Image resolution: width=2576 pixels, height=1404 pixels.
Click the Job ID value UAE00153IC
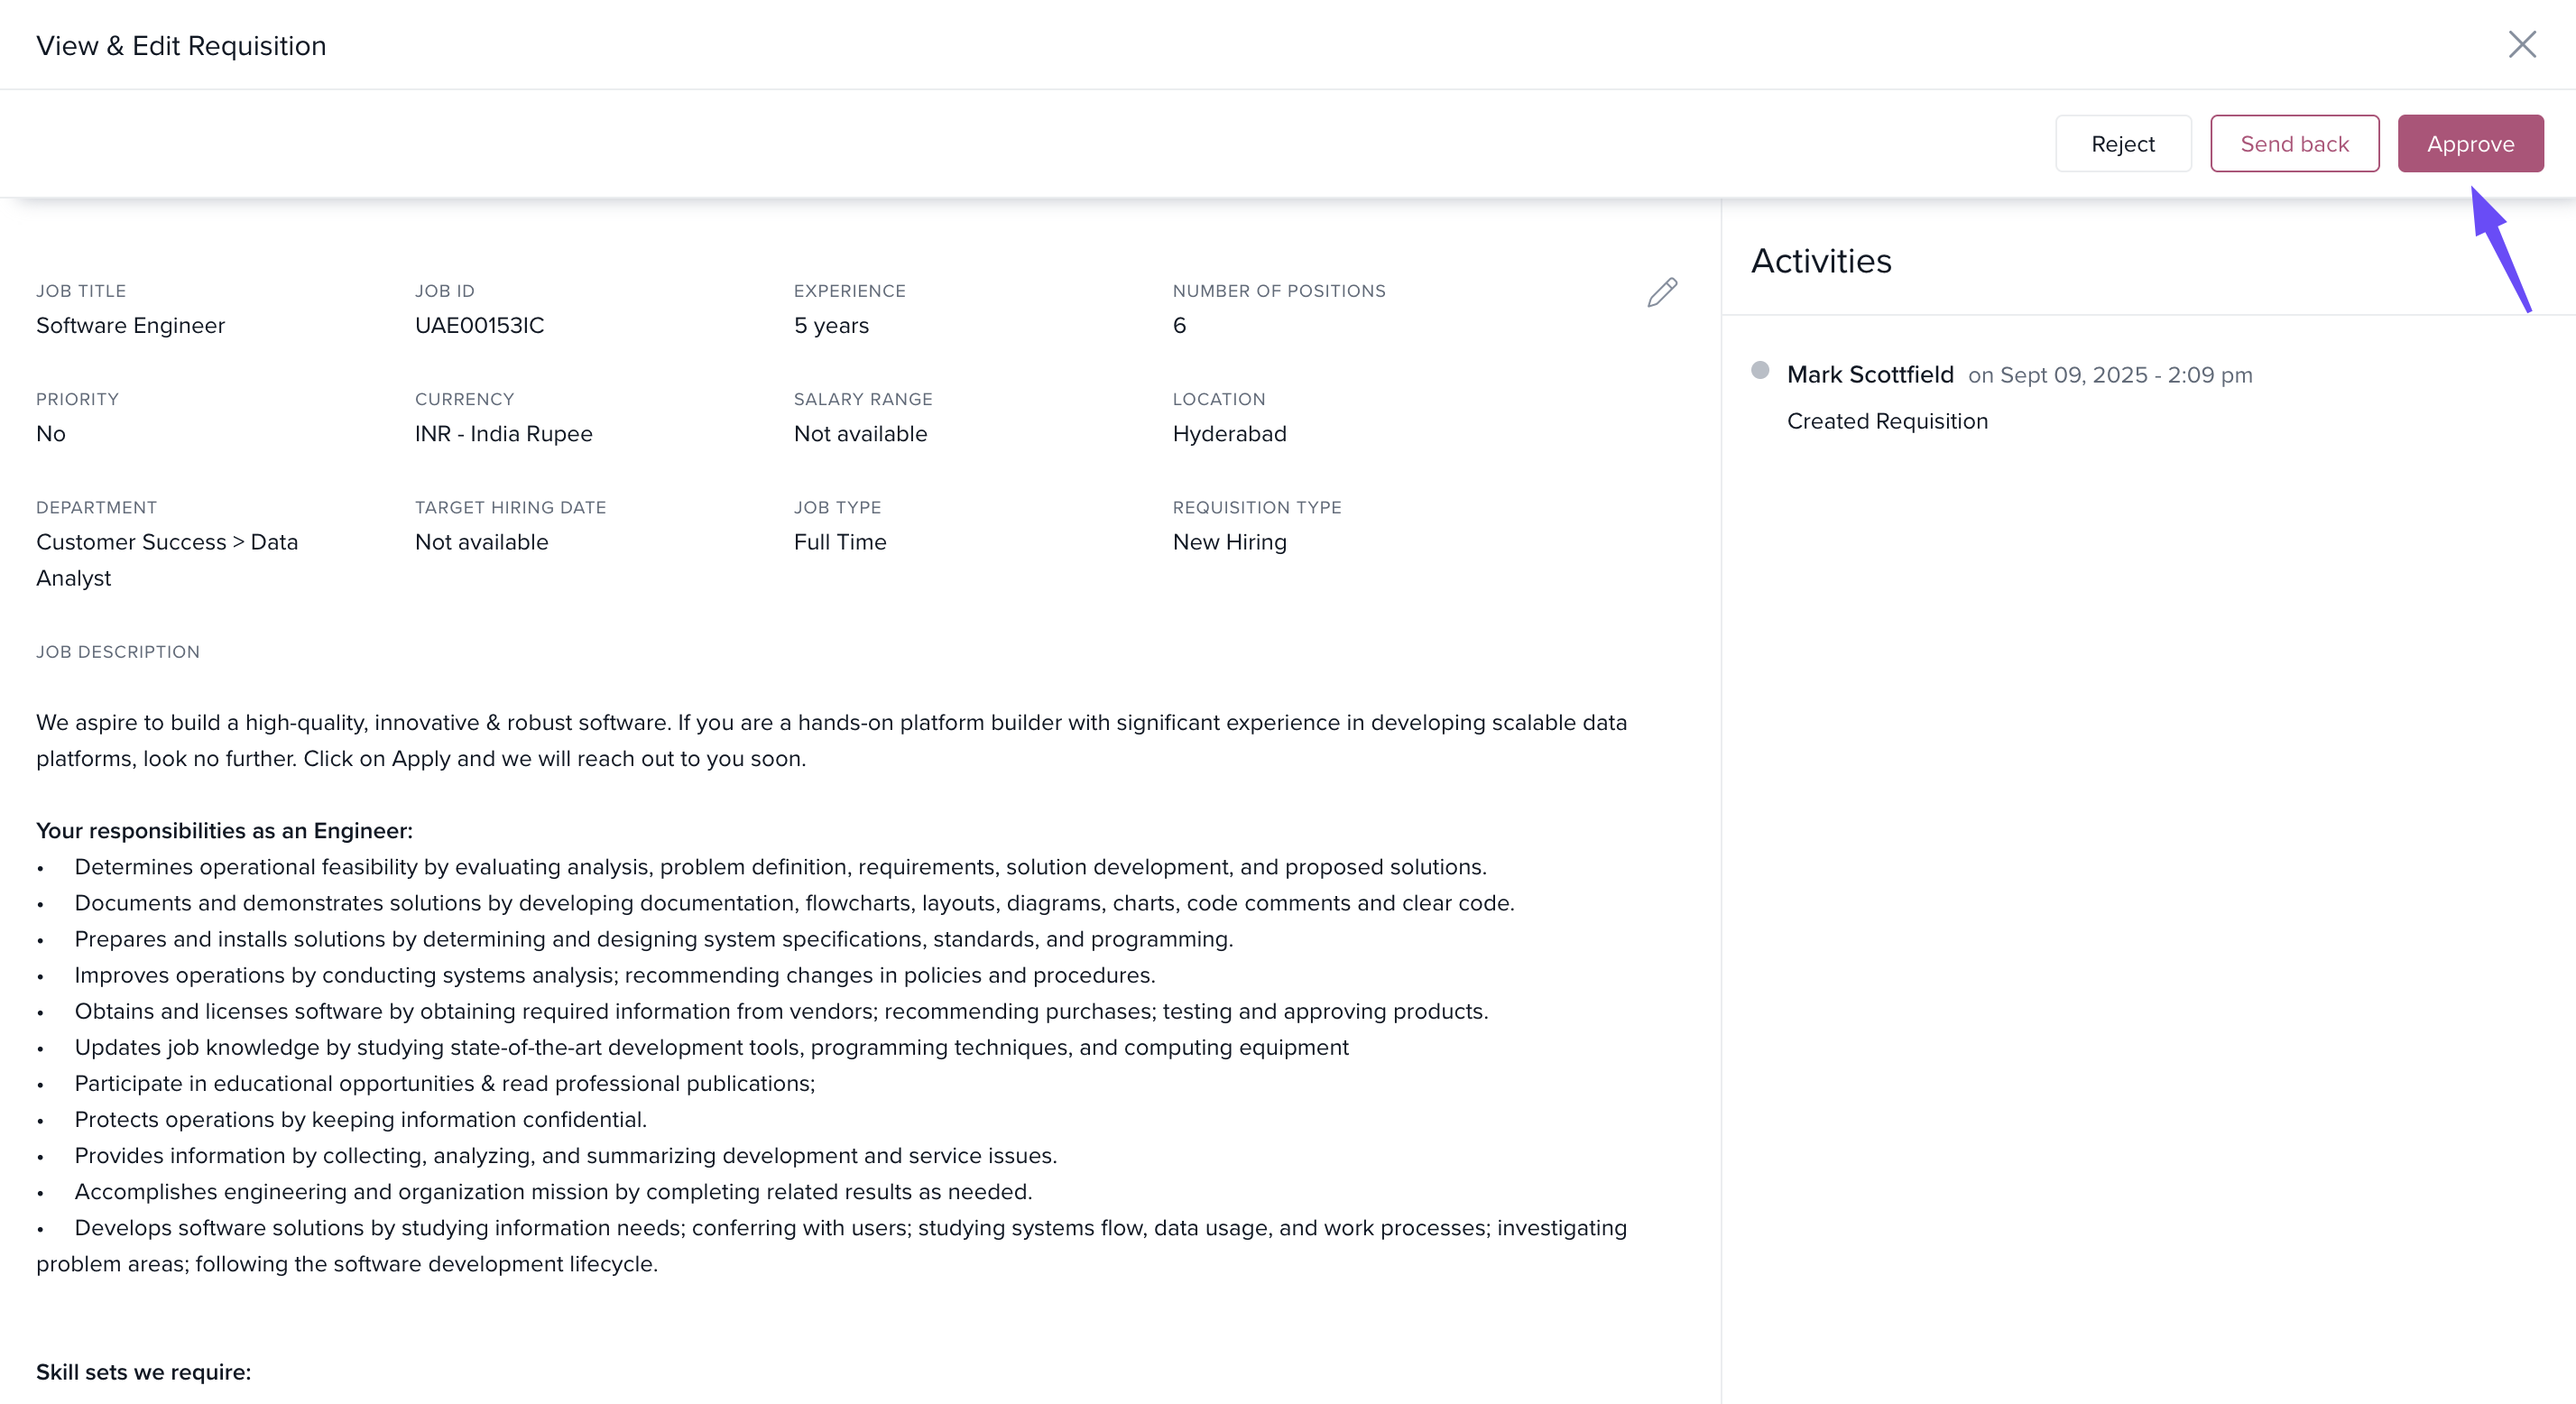[479, 326]
